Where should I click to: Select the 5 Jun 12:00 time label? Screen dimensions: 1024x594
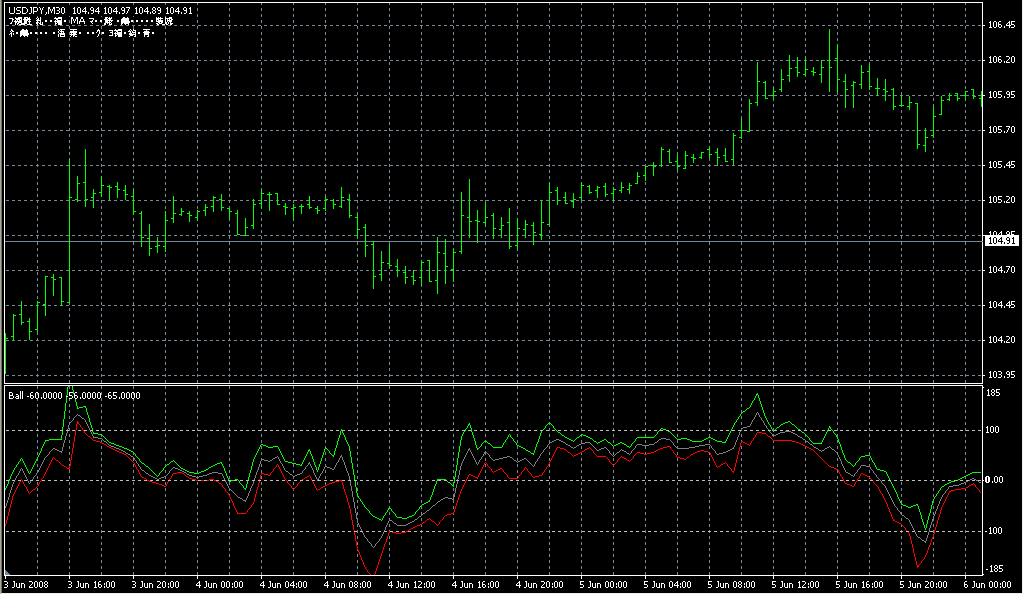pos(795,585)
